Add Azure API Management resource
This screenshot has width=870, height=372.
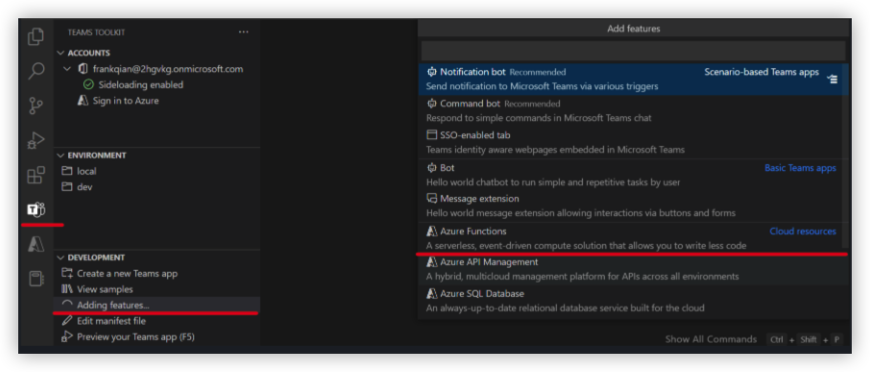(x=634, y=269)
